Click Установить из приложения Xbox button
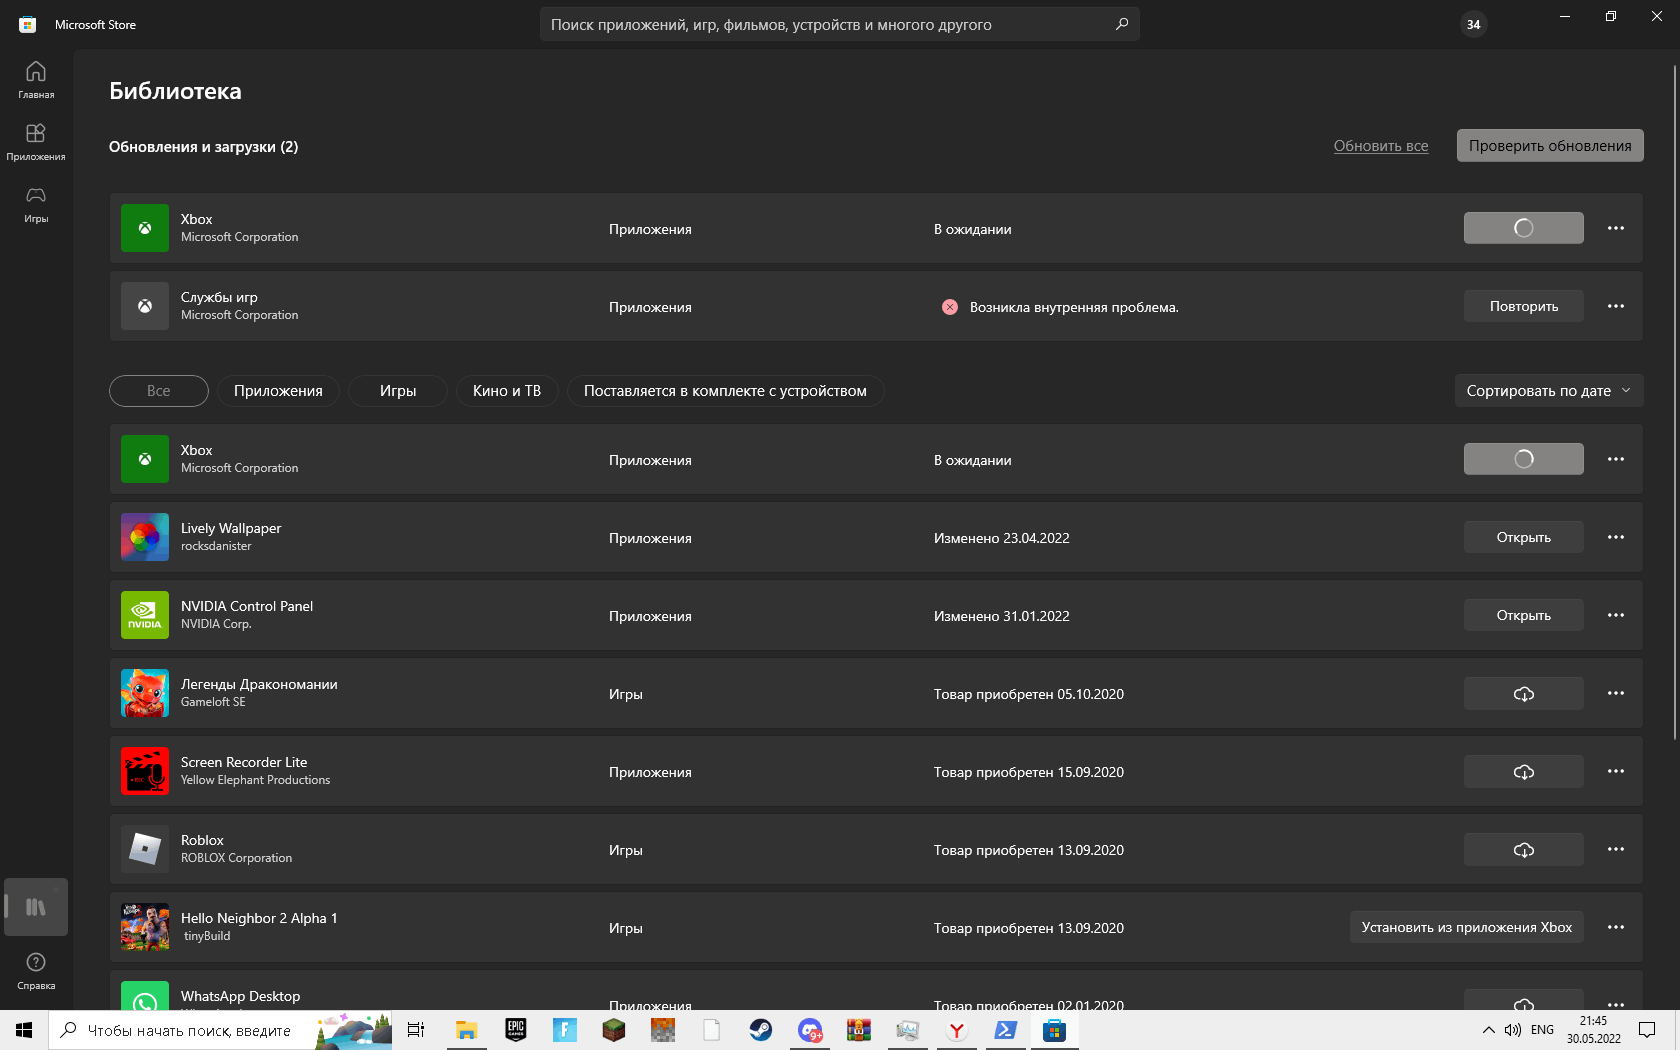Viewport: 1680px width, 1050px height. [1466, 927]
